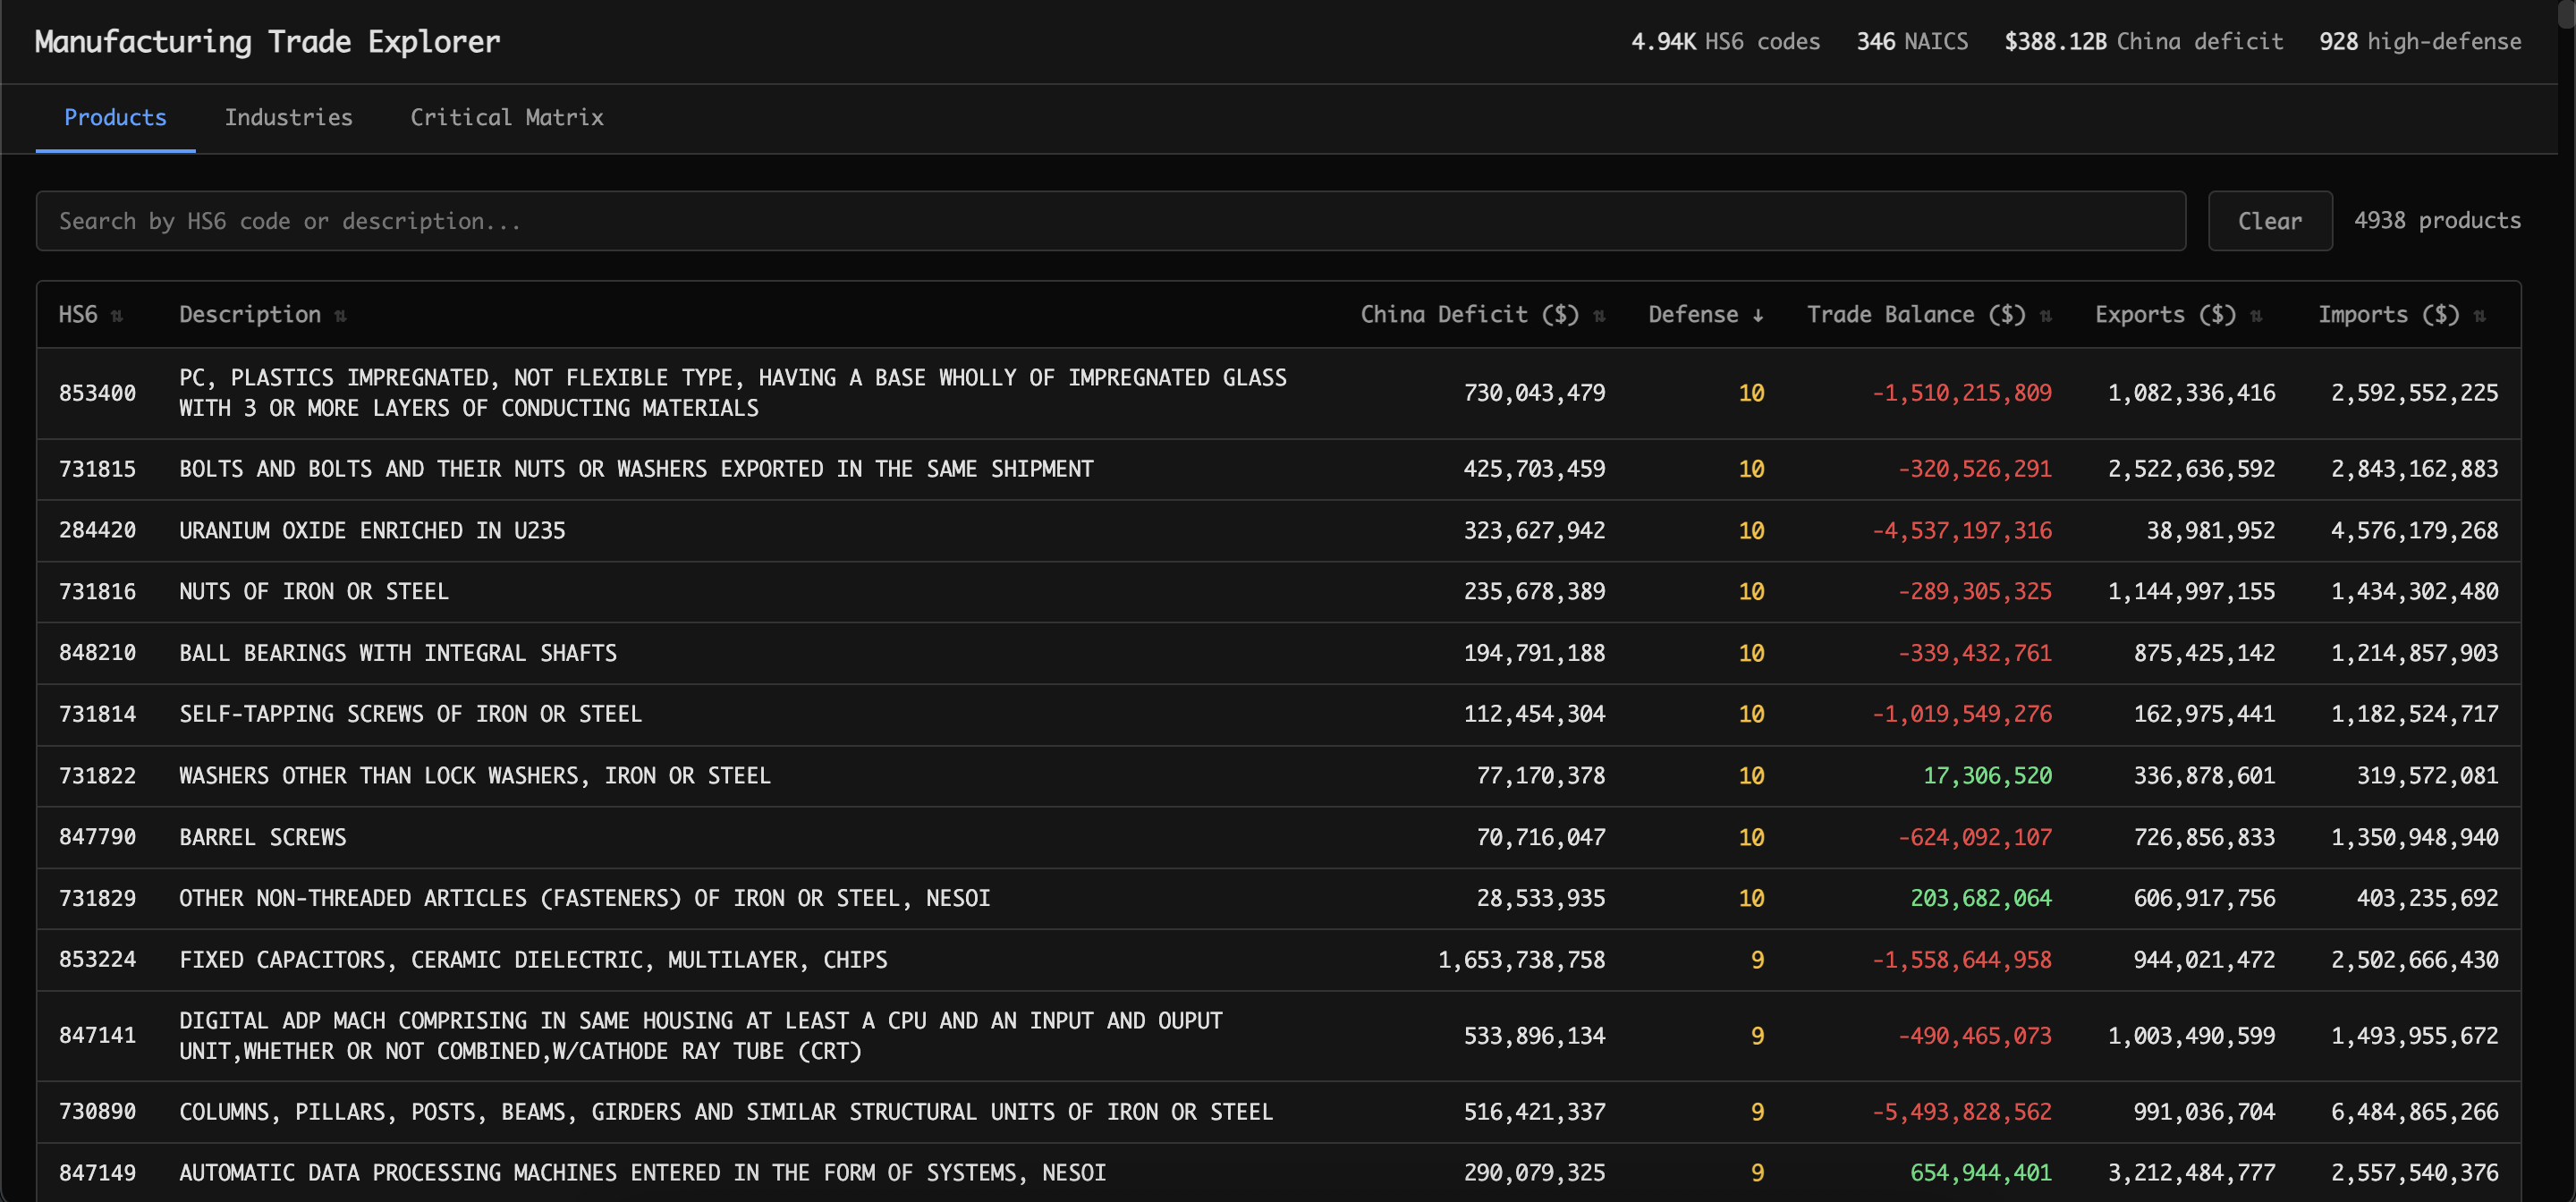This screenshot has width=2576, height=1202.
Task: Click Exports column sort icon
Action: point(2255,316)
